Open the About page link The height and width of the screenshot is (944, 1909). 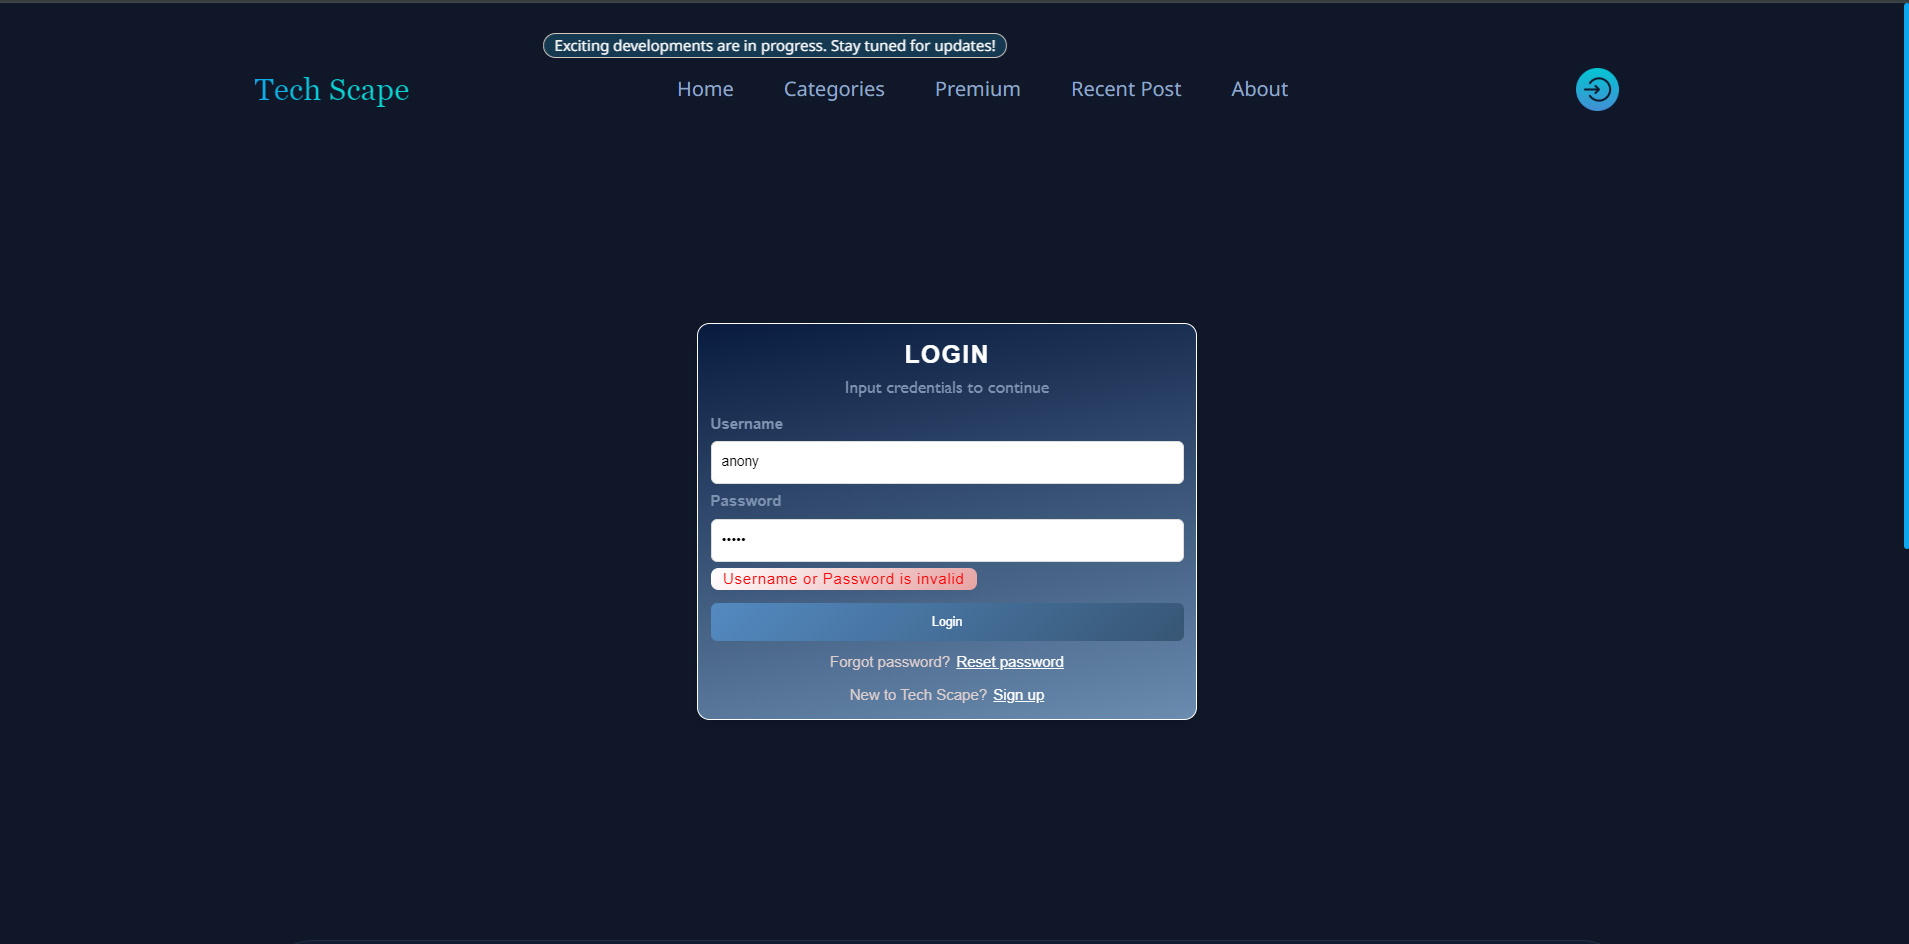[x=1259, y=89]
